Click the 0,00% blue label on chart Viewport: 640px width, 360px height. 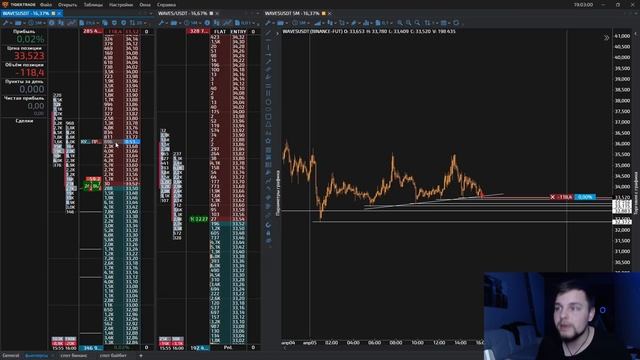coord(585,197)
